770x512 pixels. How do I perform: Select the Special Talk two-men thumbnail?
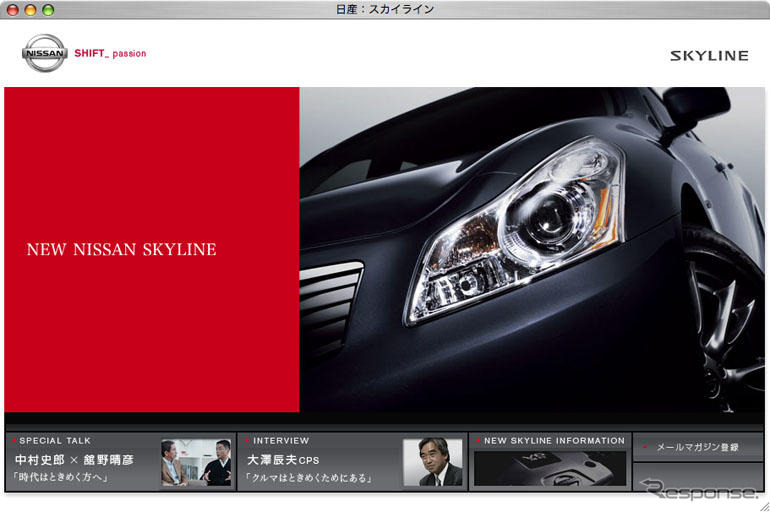(x=196, y=463)
